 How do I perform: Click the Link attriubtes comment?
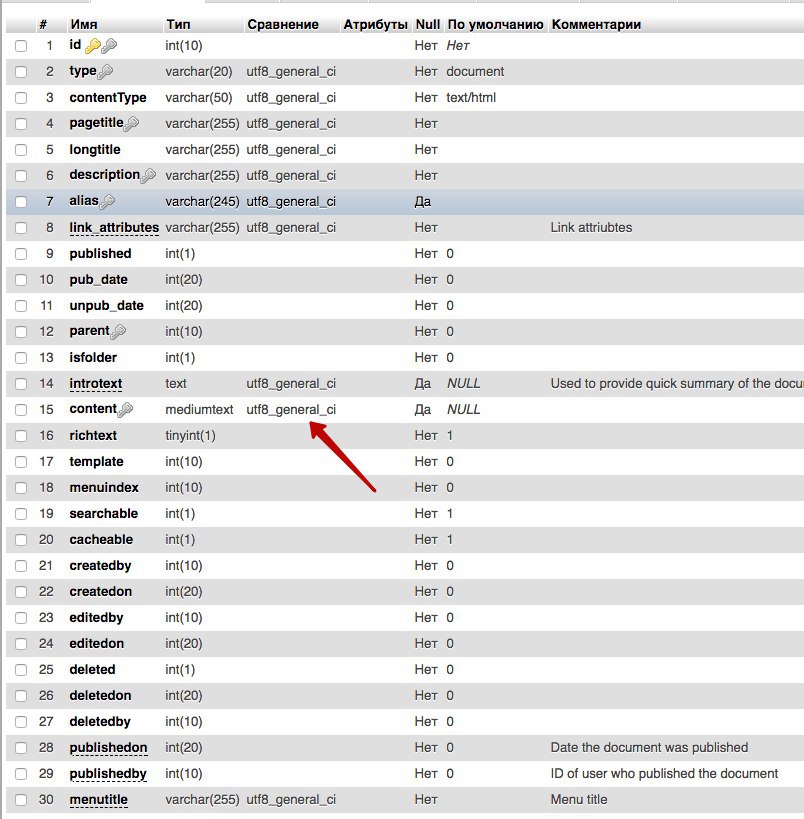[591, 228]
